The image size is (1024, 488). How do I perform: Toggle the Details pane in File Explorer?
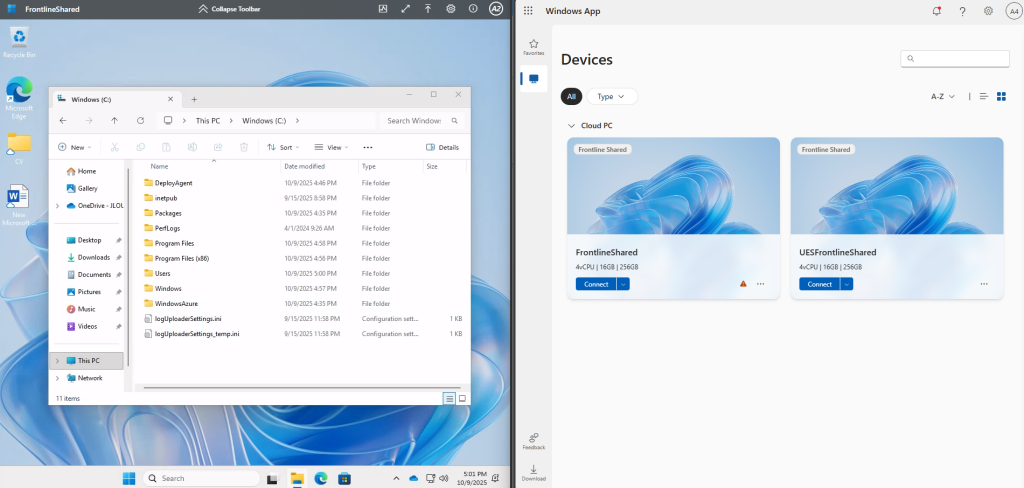[442, 147]
